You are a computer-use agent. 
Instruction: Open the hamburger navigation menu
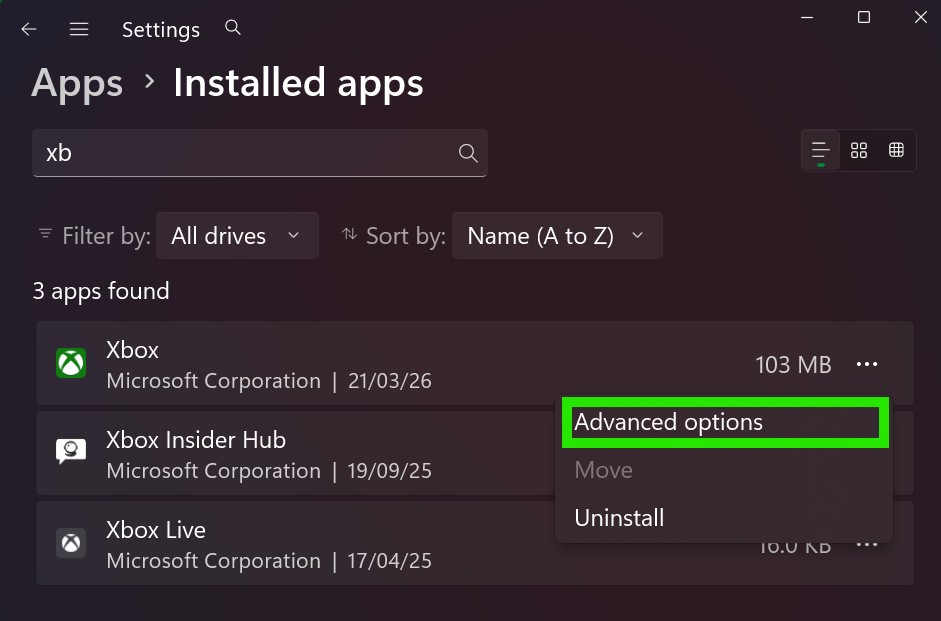(x=79, y=29)
